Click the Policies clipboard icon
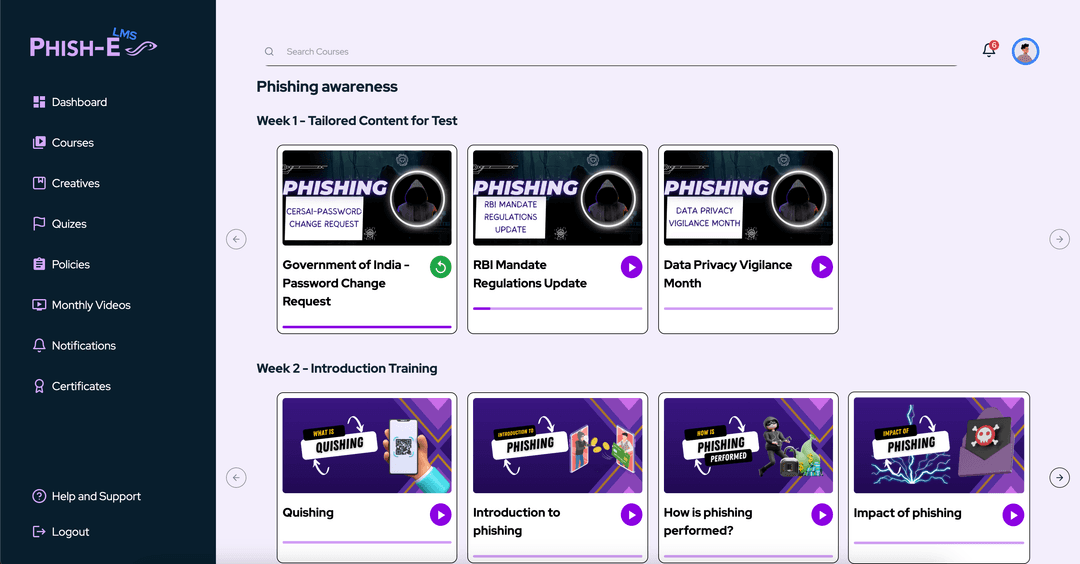Image resolution: width=1080 pixels, height=564 pixels. pyautogui.click(x=39, y=264)
